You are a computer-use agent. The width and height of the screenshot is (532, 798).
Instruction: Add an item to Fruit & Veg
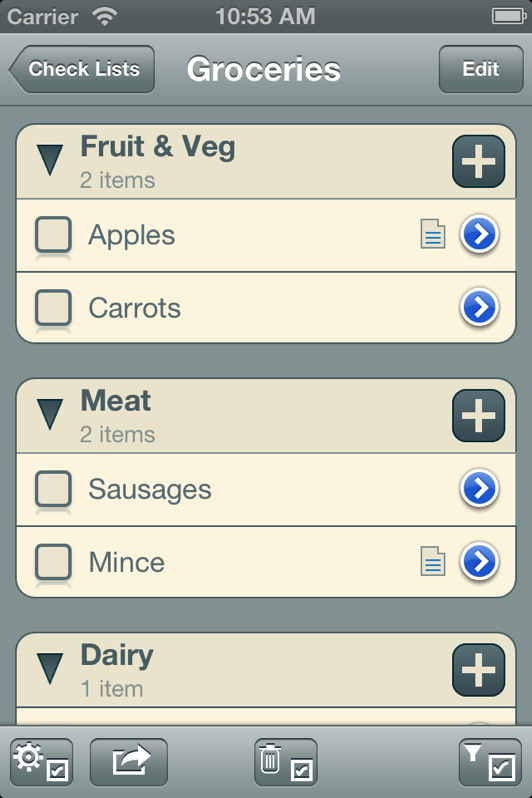(478, 161)
